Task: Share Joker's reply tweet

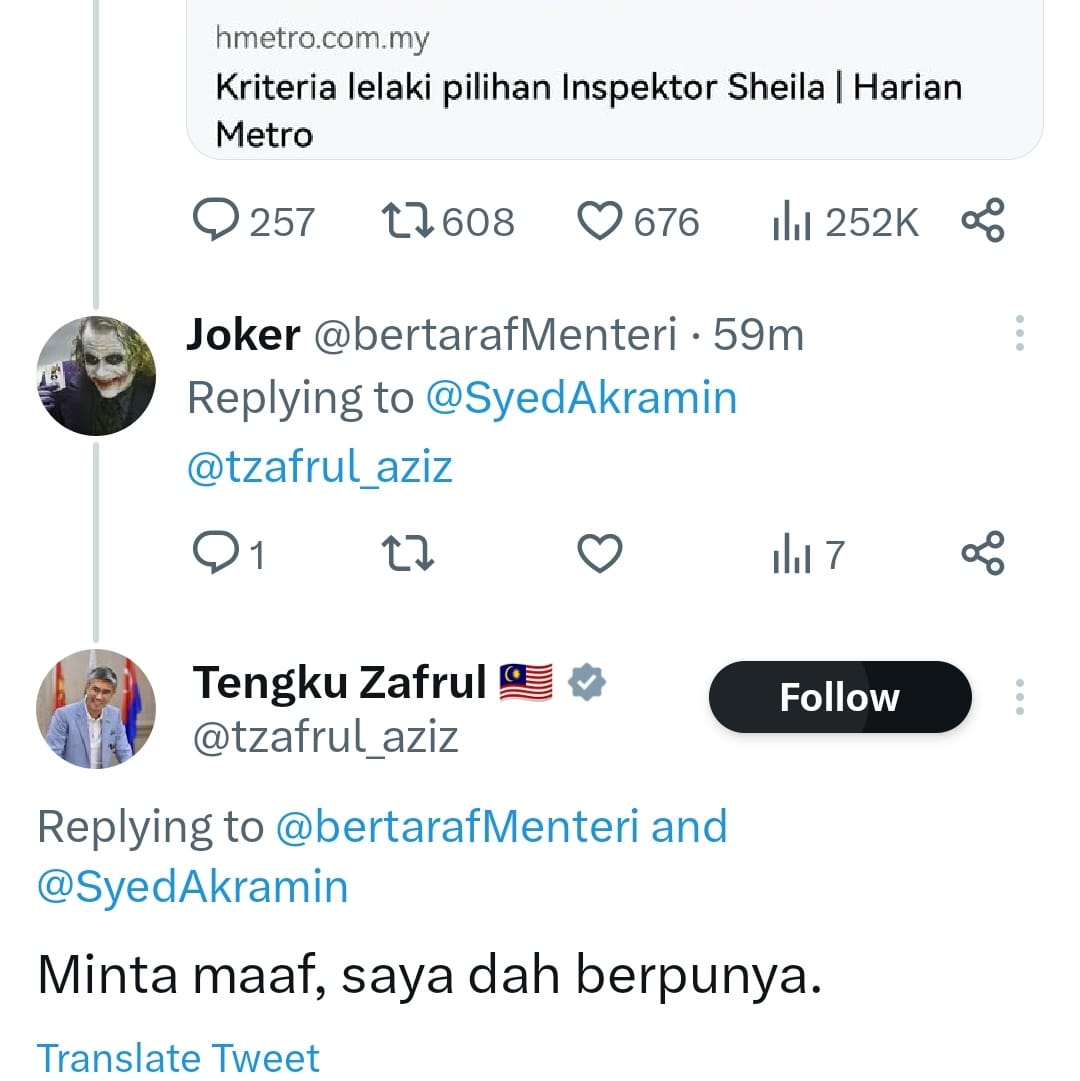Action: pyautogui.click(x=982, y=554)
